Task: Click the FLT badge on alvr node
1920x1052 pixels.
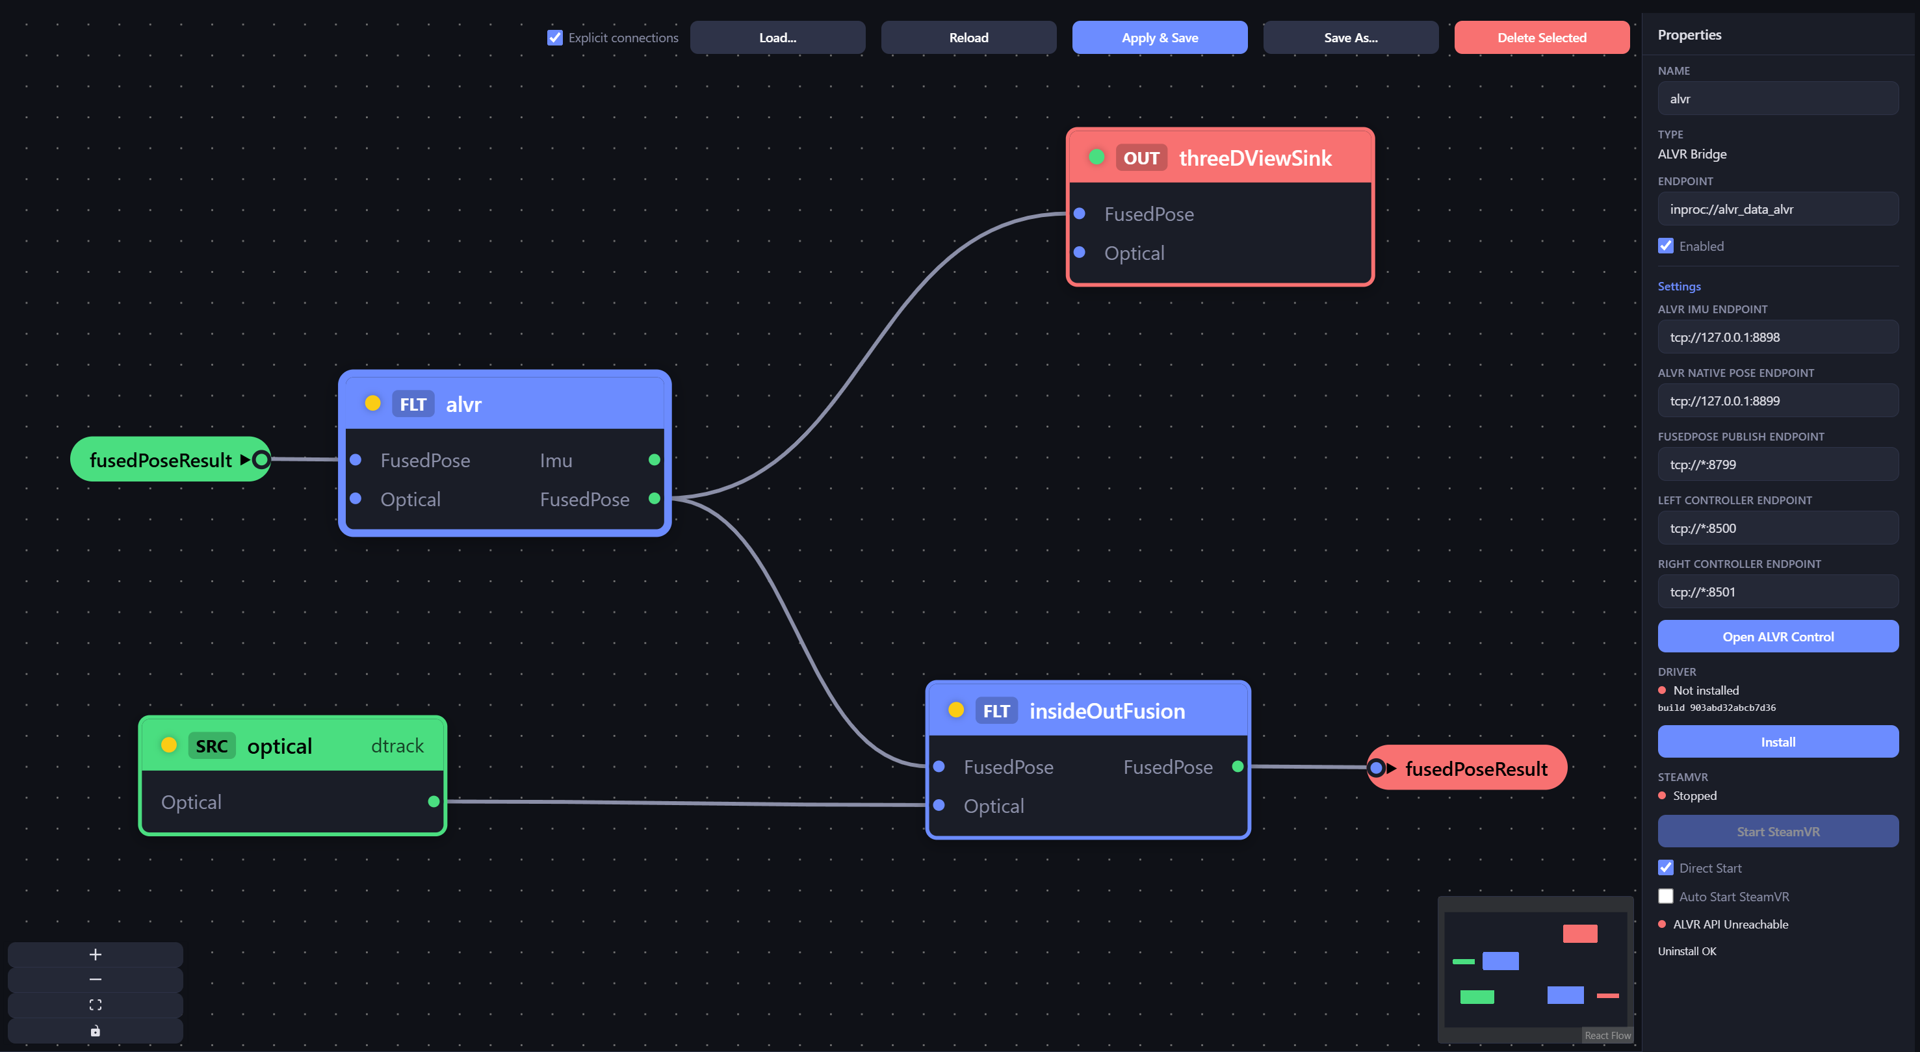Action: (x=413, y=404)
